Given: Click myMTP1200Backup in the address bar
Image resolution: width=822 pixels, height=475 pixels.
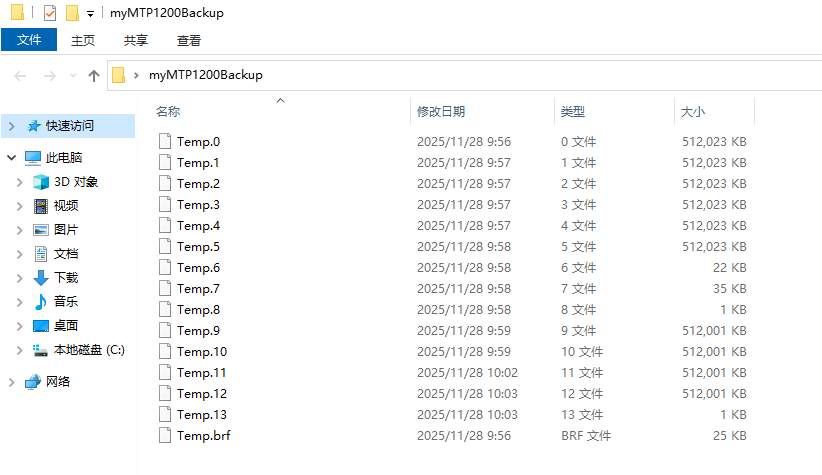Looking at the screenshot, I should [205, 75].
